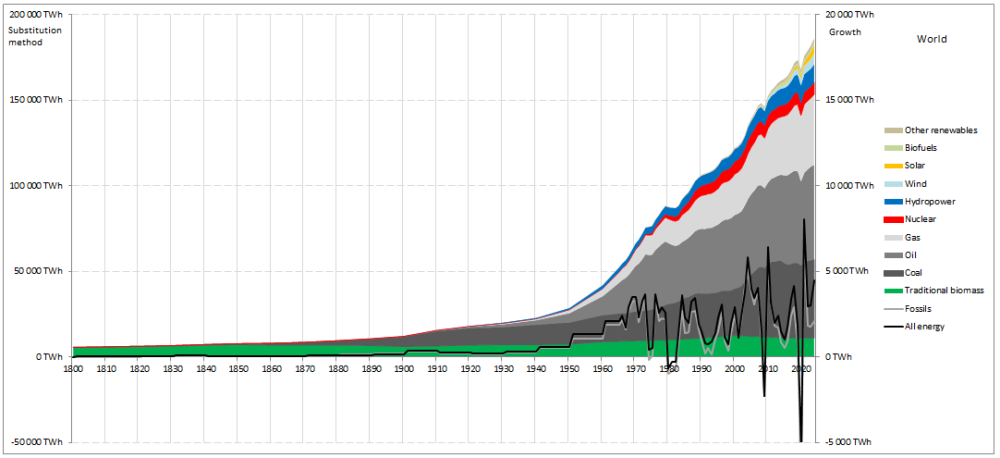
Task: Click the World chart title
Action: pos(932,39)
